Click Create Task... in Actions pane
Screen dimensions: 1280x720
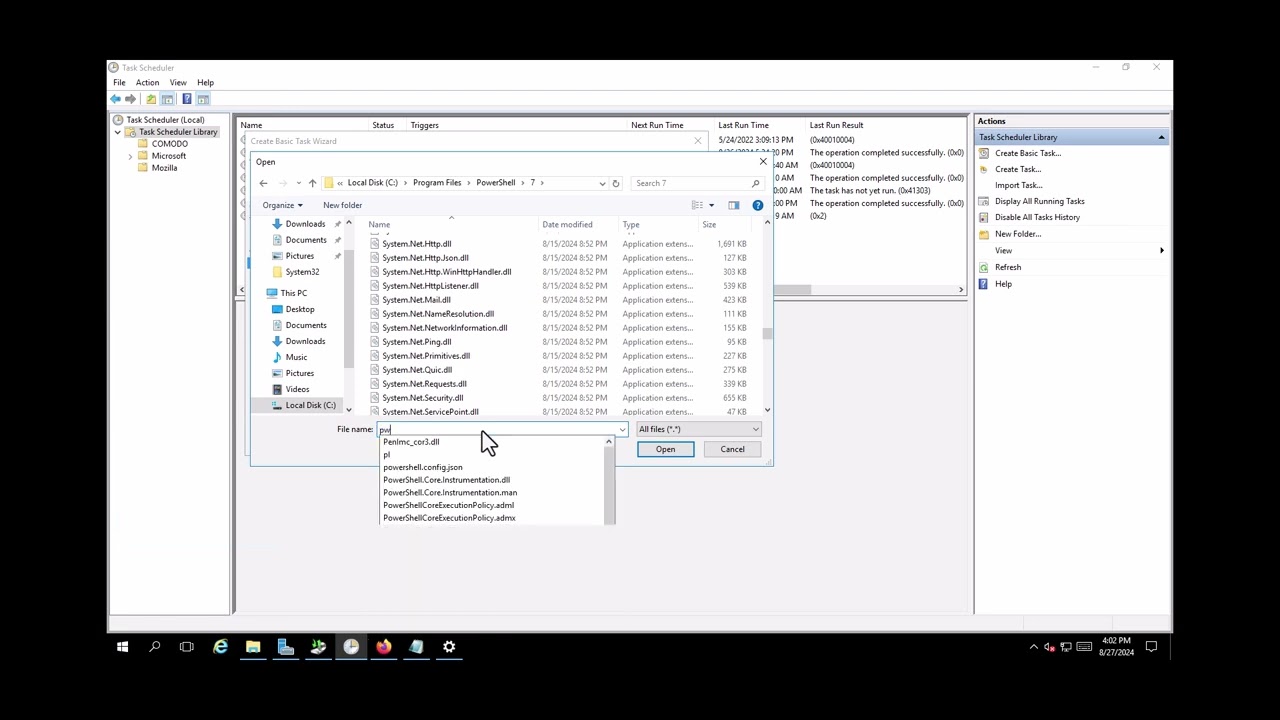tap(1018, 169)
